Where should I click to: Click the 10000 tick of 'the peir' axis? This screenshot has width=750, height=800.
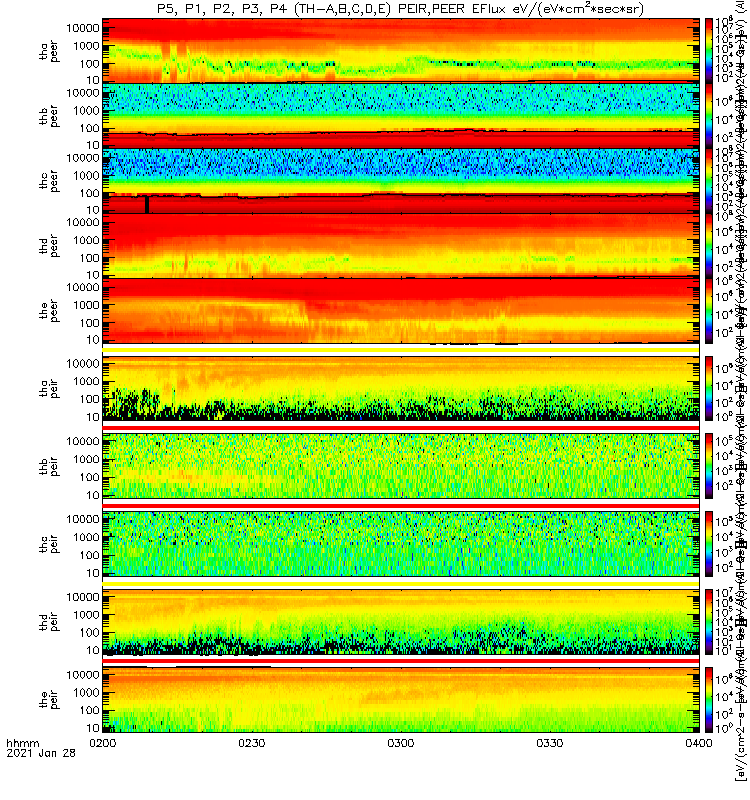[83, 674]
